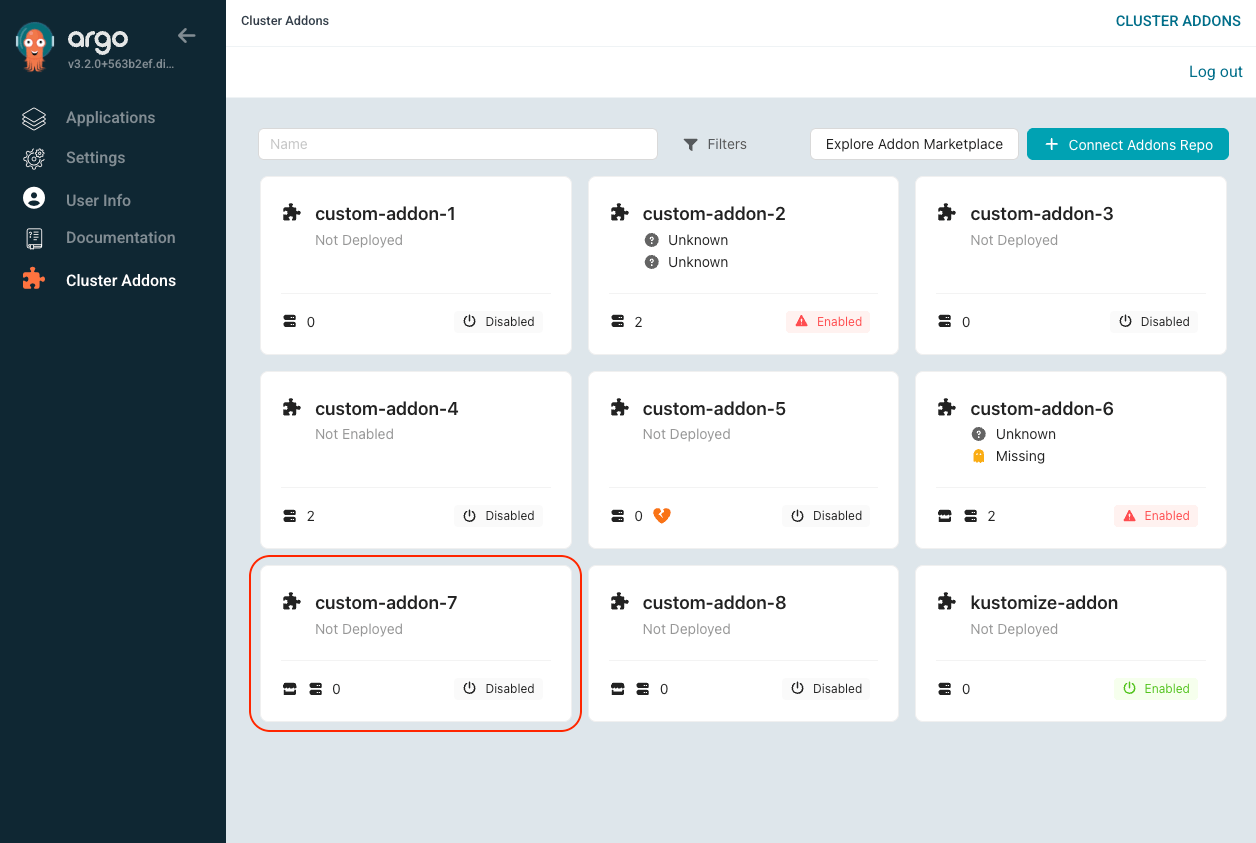
Task: Open Applications from the sidebar
Action: click(x=110, y=118)
